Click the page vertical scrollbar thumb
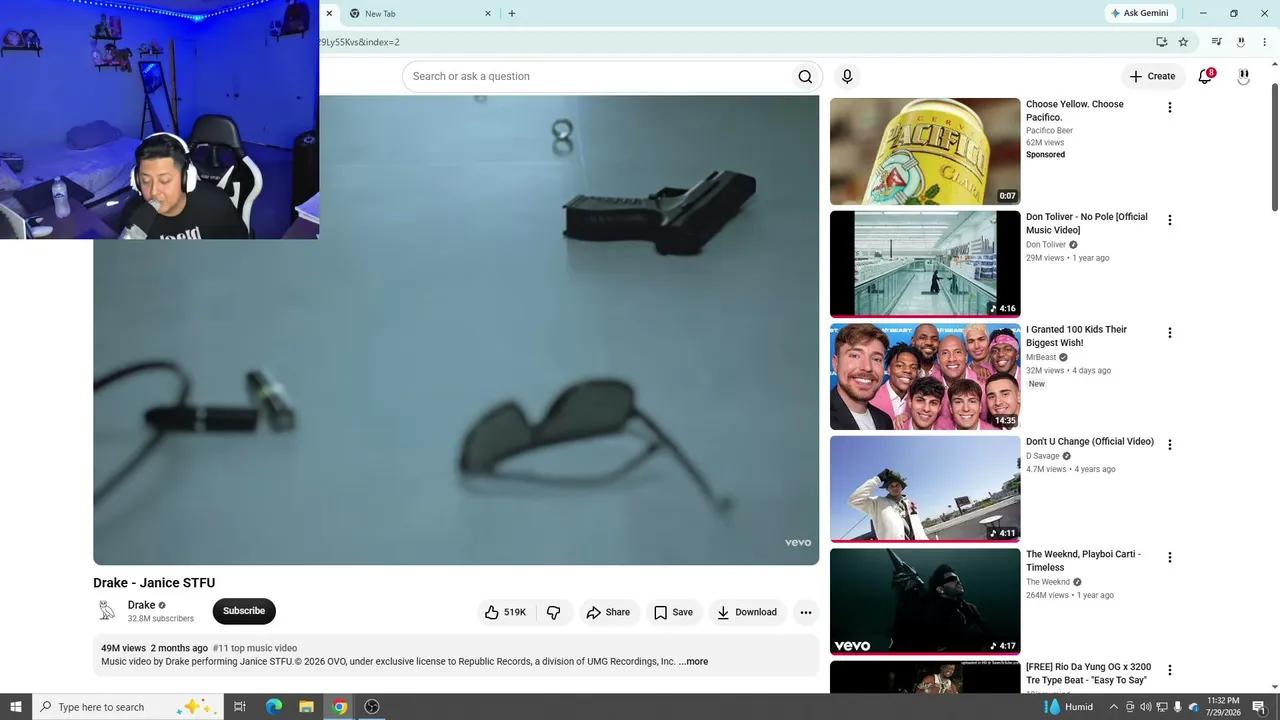 (x=1274, y=147)
